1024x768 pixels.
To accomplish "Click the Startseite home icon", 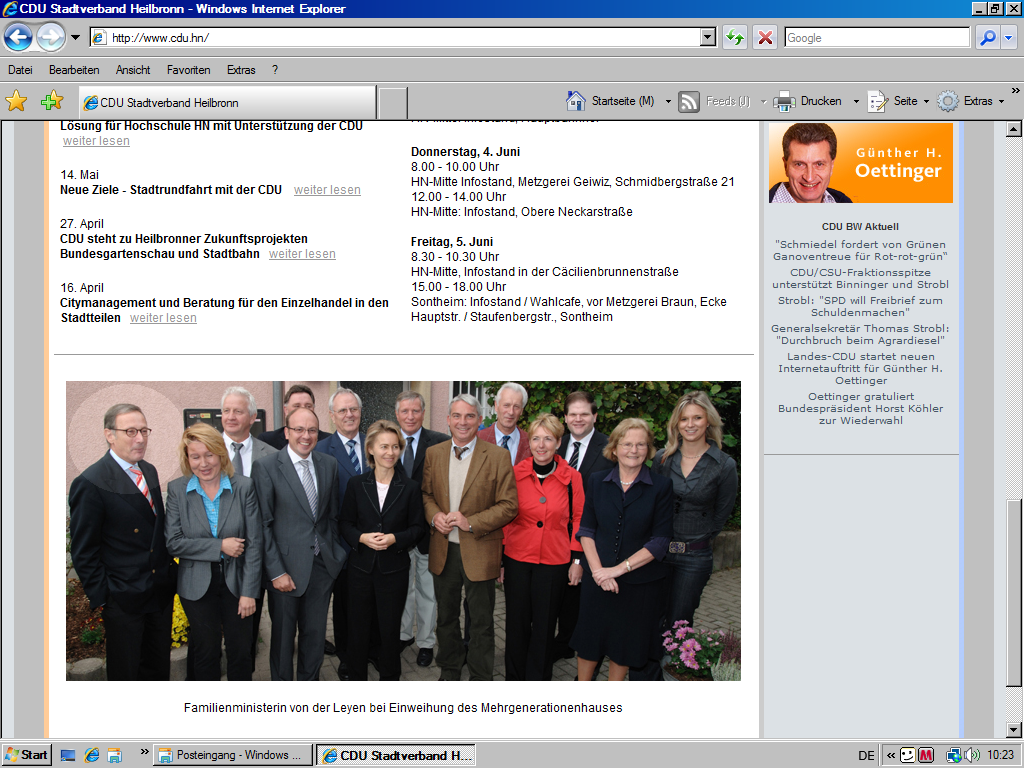I will 575,101.
